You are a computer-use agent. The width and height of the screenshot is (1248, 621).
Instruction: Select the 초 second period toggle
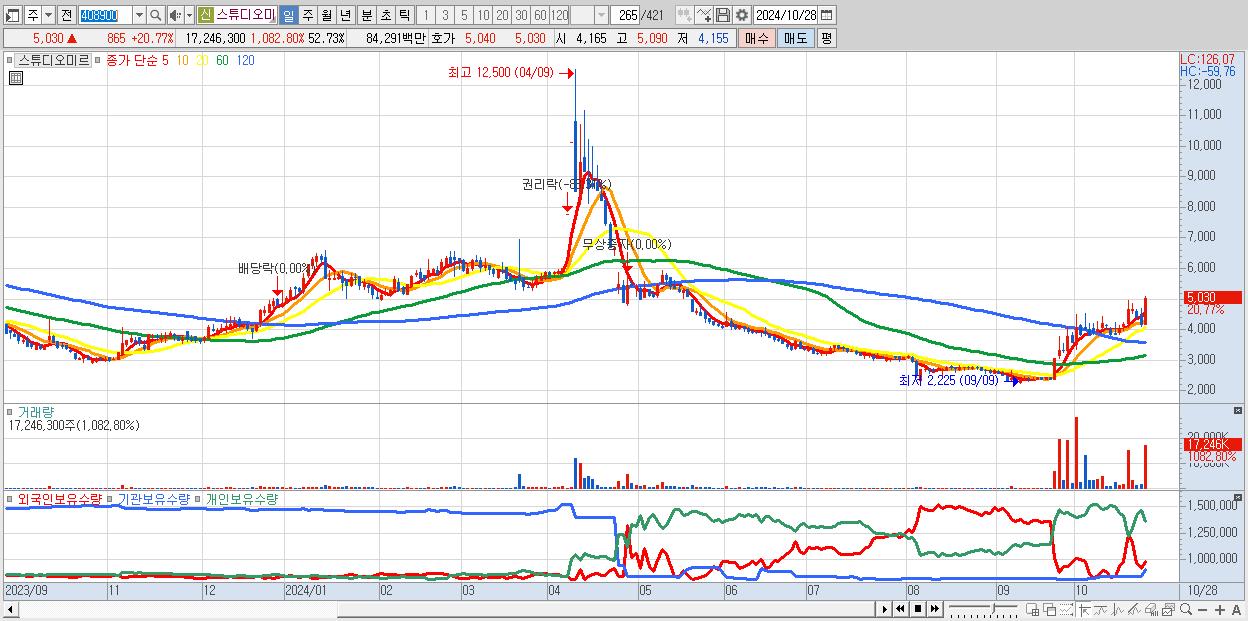click(x=385, y=15)
